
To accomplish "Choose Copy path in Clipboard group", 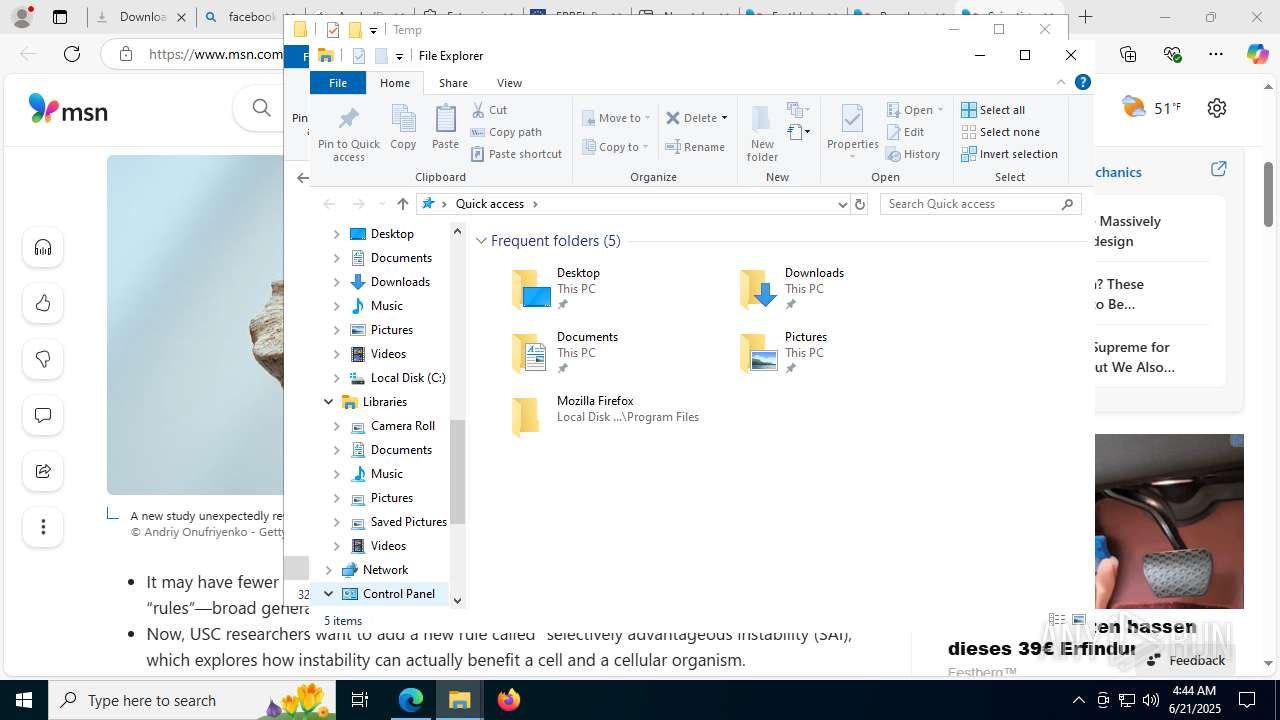I will pos(506,132).
